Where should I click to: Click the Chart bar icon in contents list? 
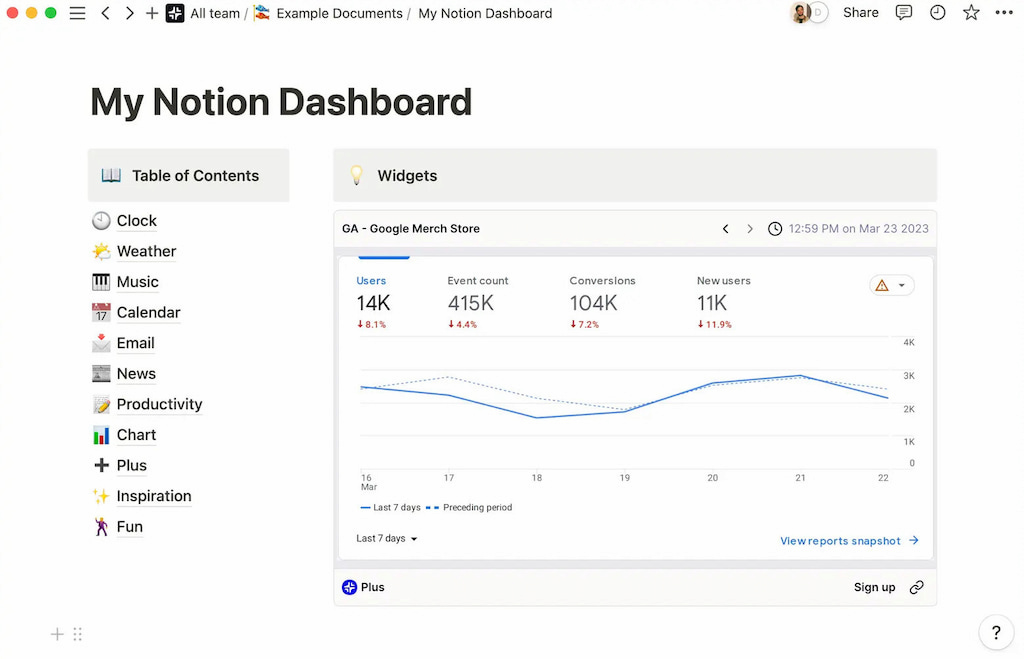pyautogui.click(x=103, y=435)
